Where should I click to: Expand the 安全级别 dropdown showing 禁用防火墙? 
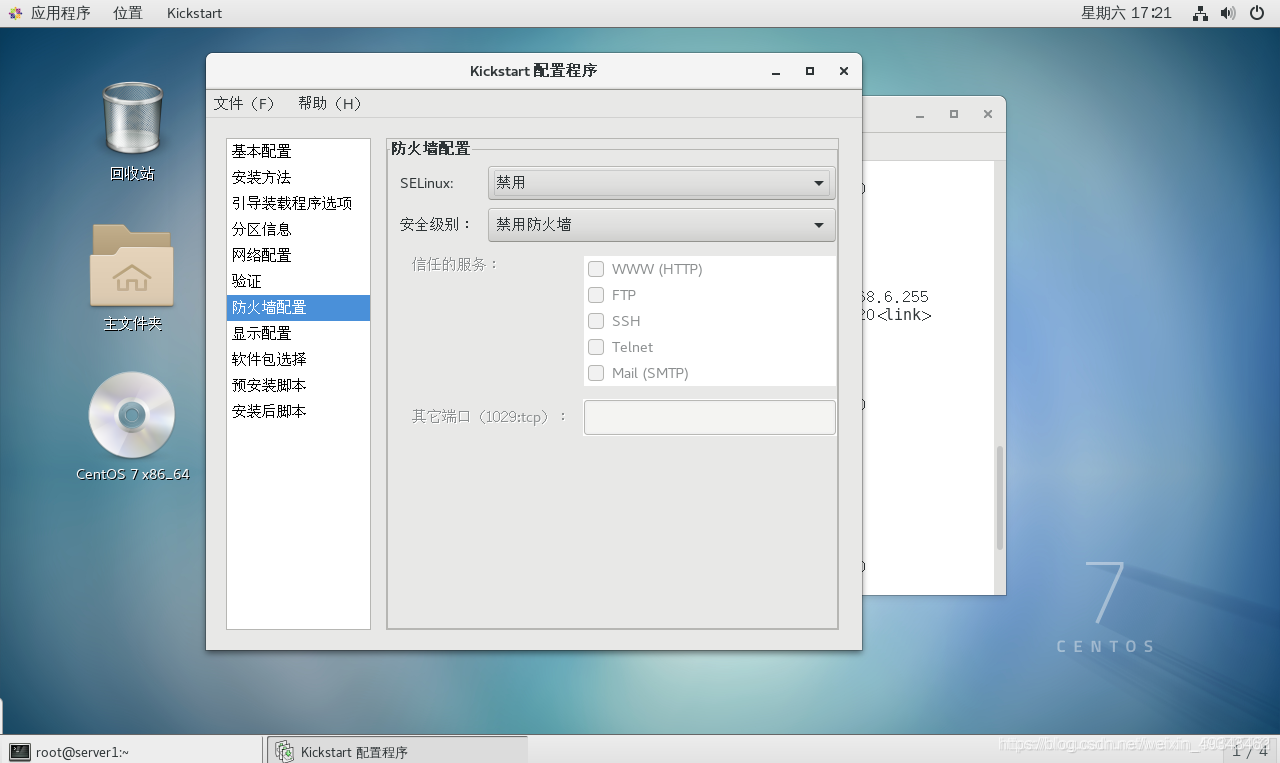[661, 225]
